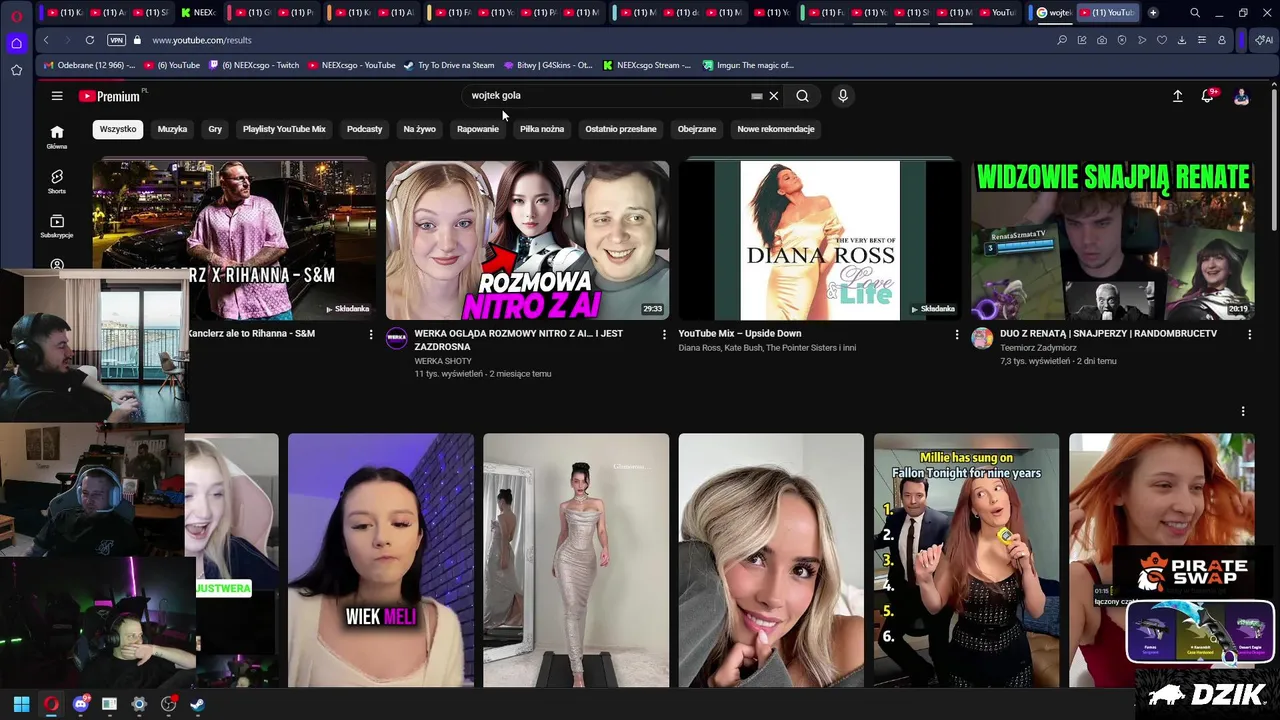The image size is (1280, 720).
Task: Open Shorts in the YouTube sidebar
Action: tap(57, 181)
